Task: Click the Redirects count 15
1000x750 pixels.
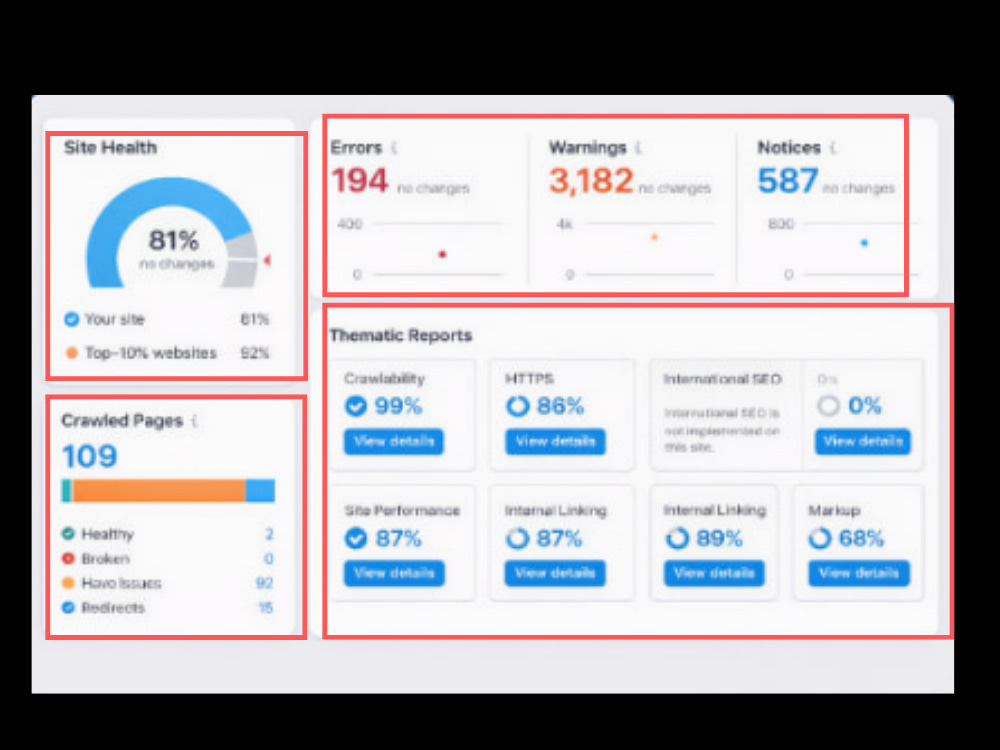Action: coord(265,608)
